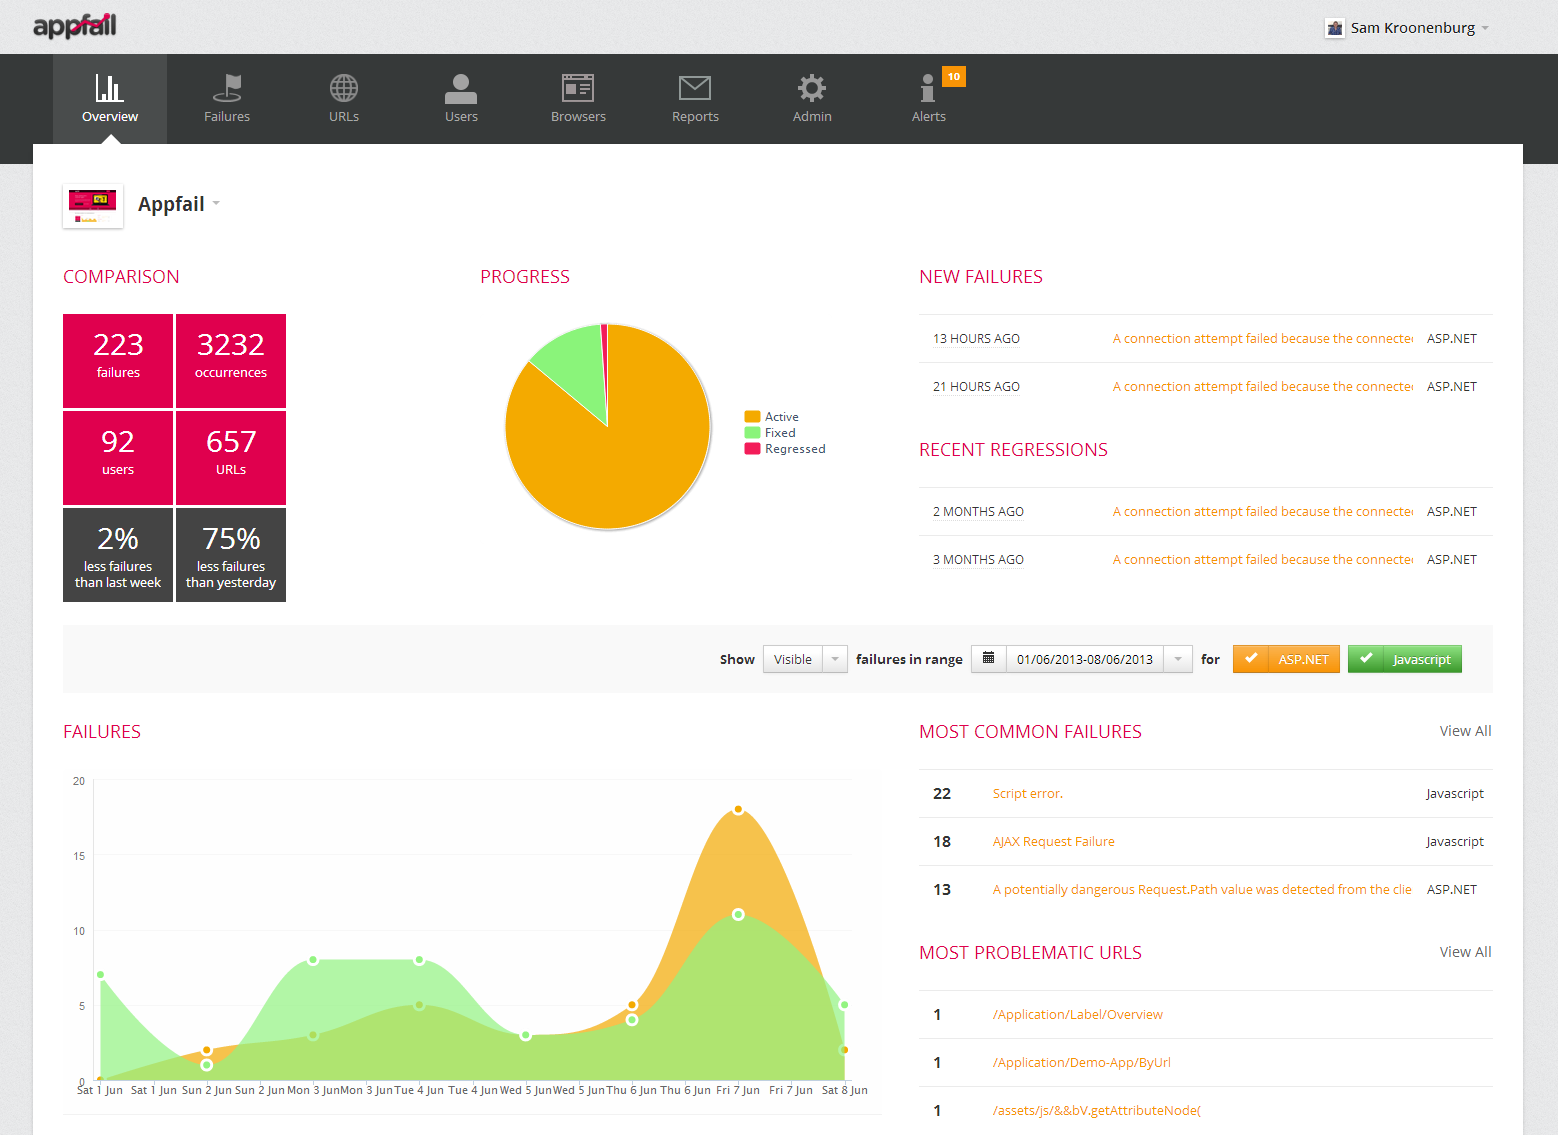Click the appfail logo
The image size is (1558, 1135).
[75, 26]
